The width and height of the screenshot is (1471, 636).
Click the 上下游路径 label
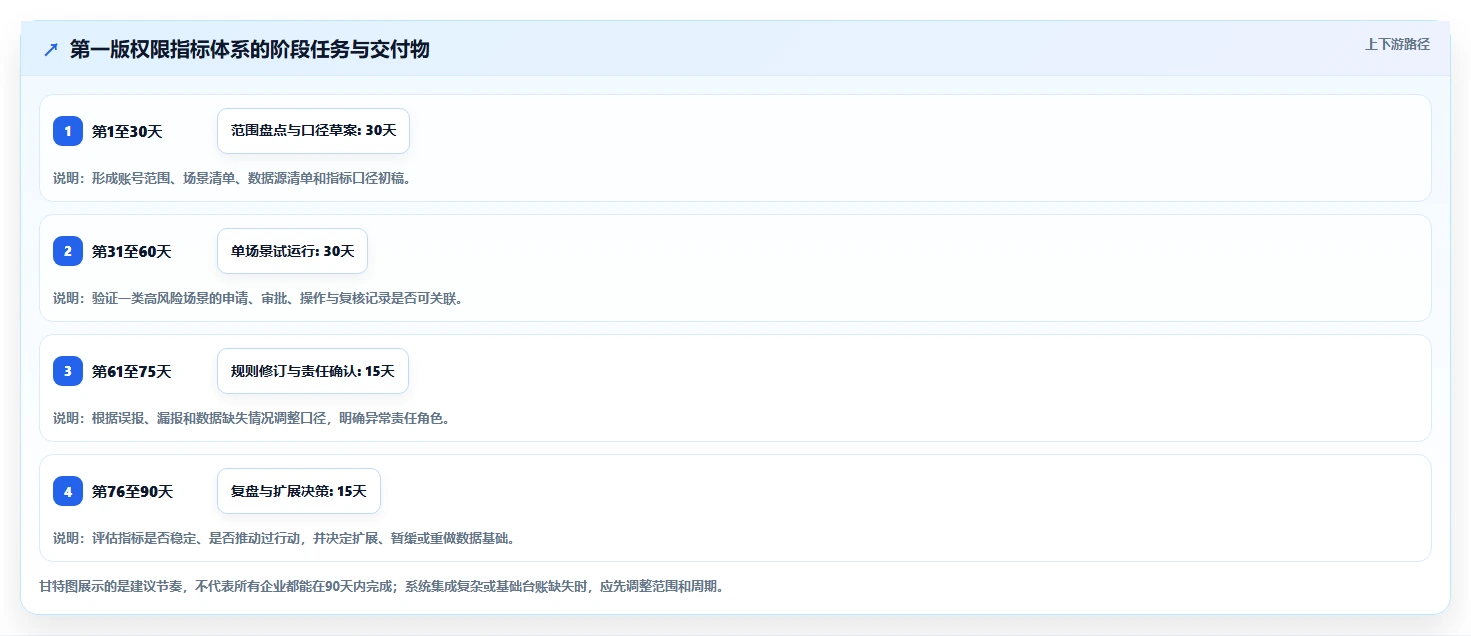coord(1398,44)
